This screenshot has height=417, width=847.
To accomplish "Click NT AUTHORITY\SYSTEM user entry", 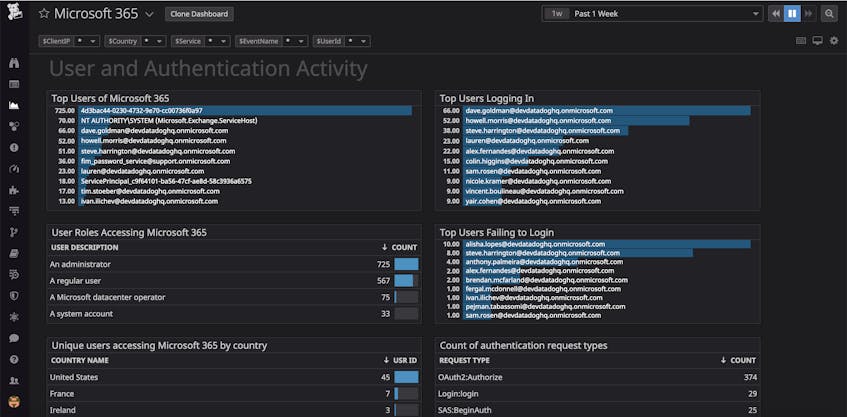I will click(169, 120).
